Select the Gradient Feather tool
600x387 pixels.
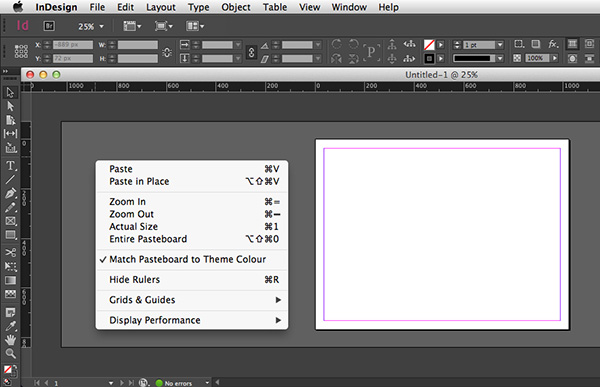tap(10, 294)
